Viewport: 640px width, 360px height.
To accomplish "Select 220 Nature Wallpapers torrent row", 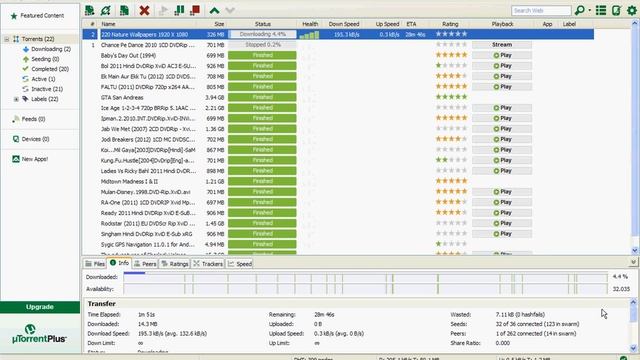I will (338, 34).
